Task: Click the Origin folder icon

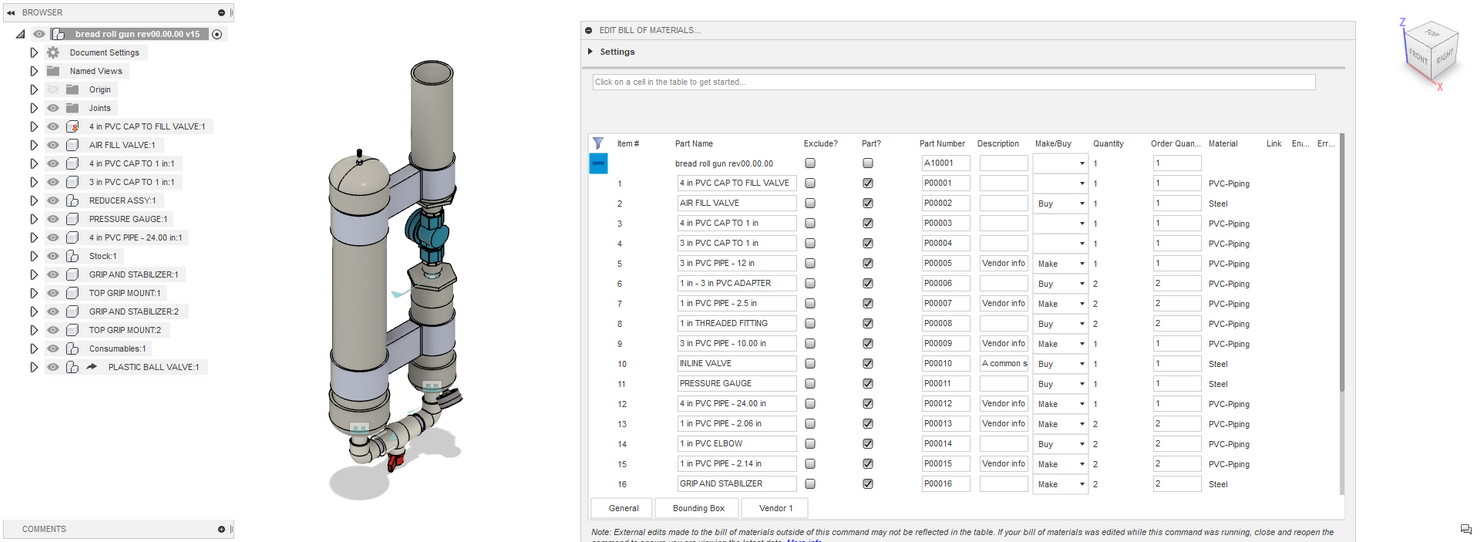Action: [72, 89]
